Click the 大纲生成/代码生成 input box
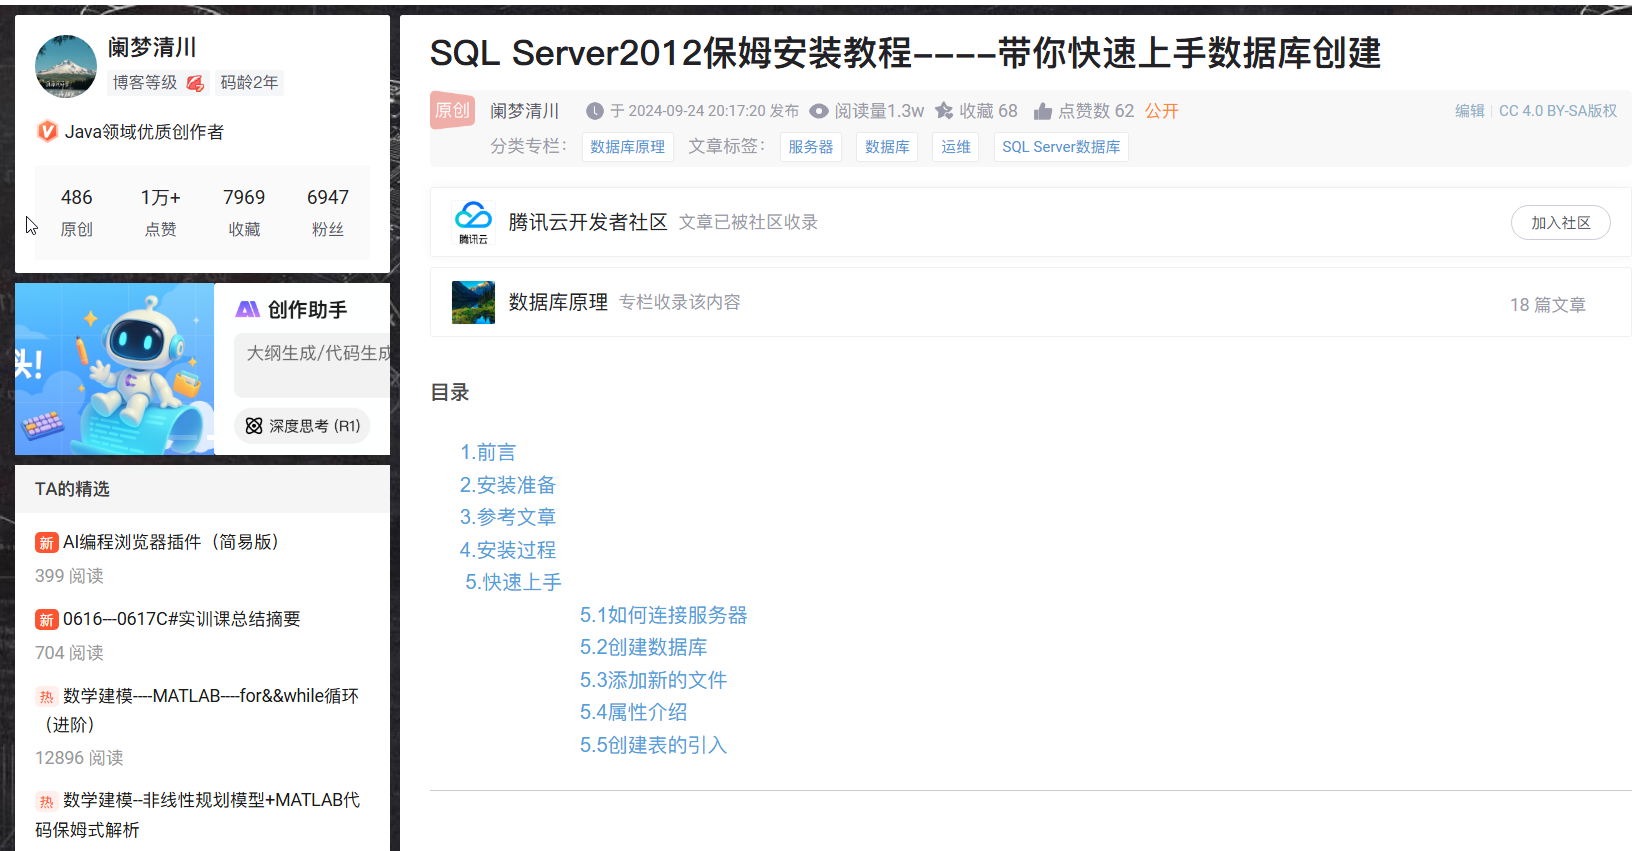1632x851 pixels. point(312,365)
